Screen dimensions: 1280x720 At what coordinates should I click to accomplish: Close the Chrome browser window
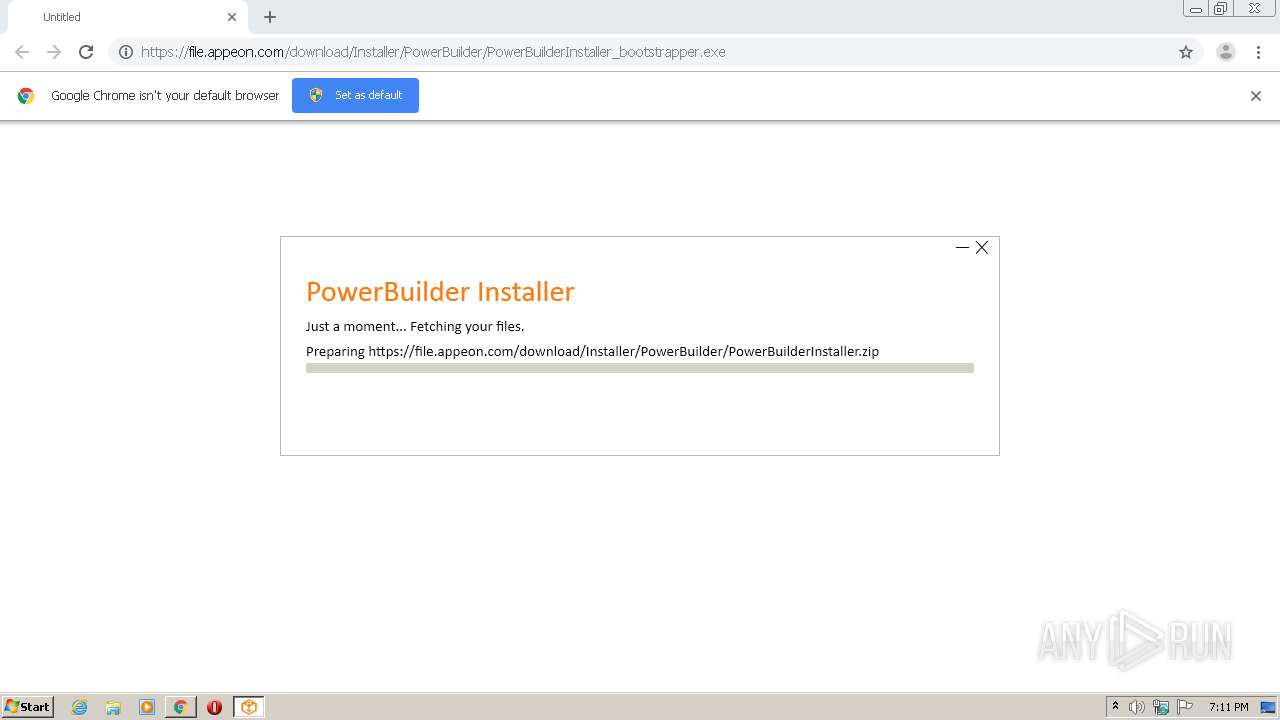coord(1254,9)
